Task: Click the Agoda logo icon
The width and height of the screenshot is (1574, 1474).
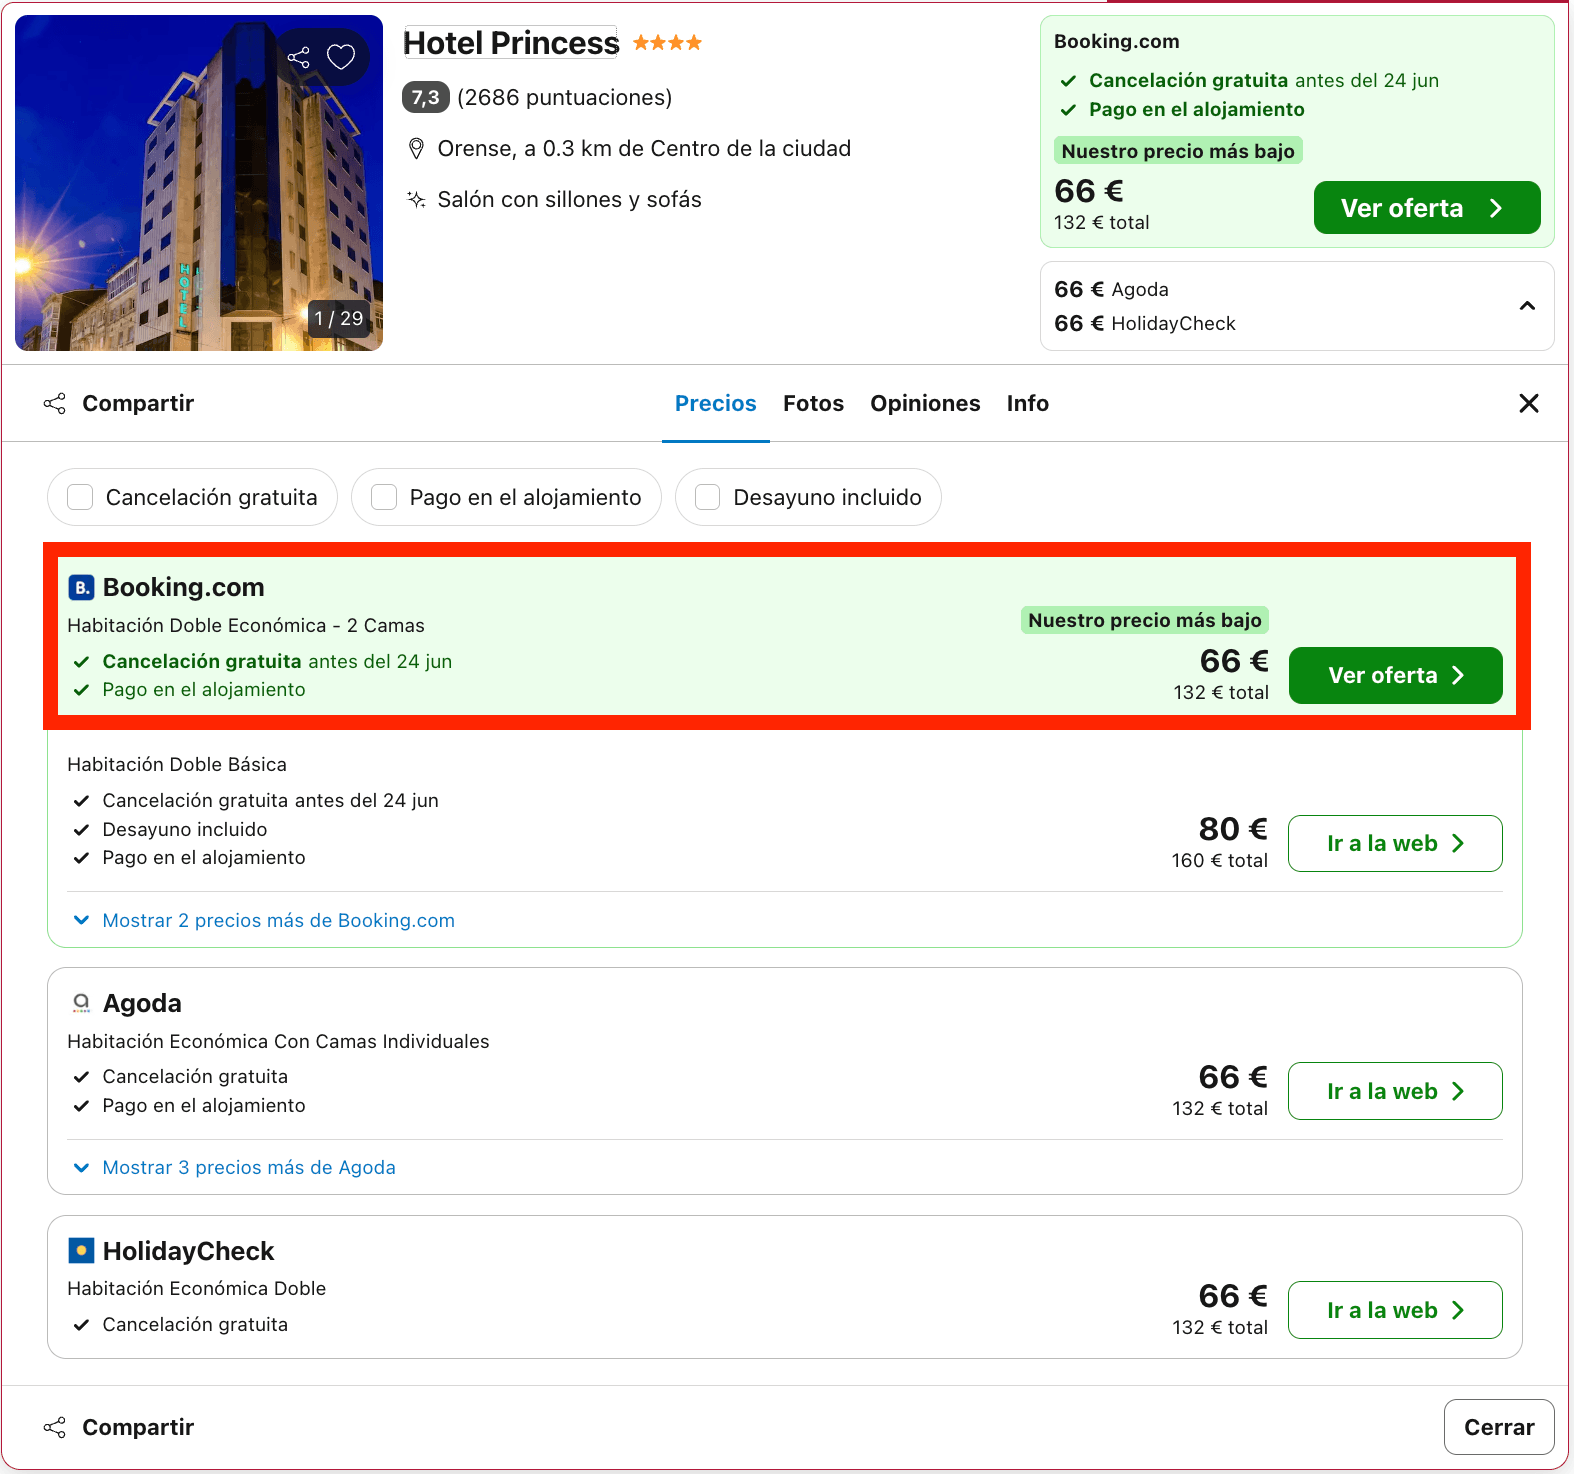Action: [81, 1003]
